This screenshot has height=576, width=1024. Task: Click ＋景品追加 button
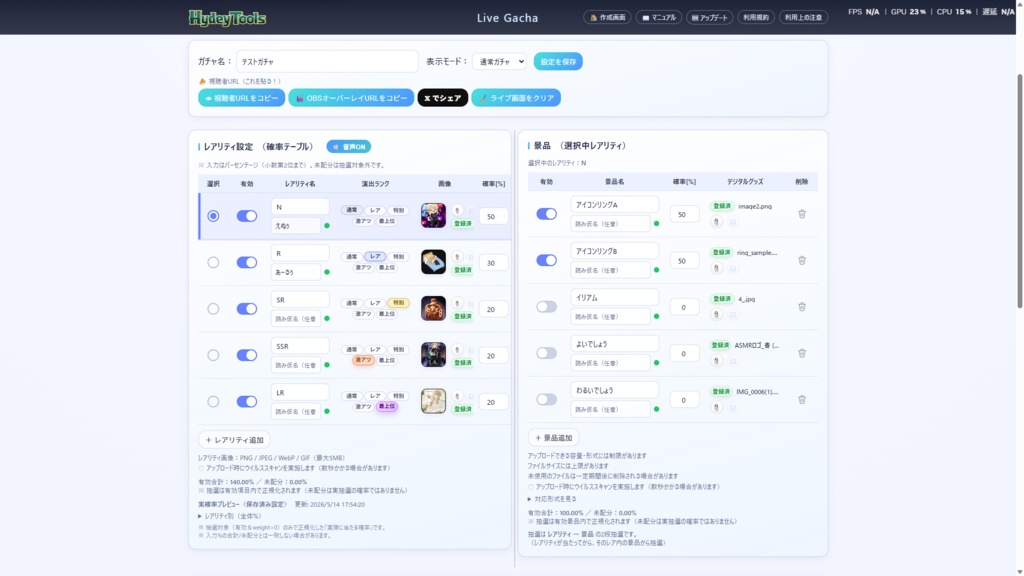[554, 438]
